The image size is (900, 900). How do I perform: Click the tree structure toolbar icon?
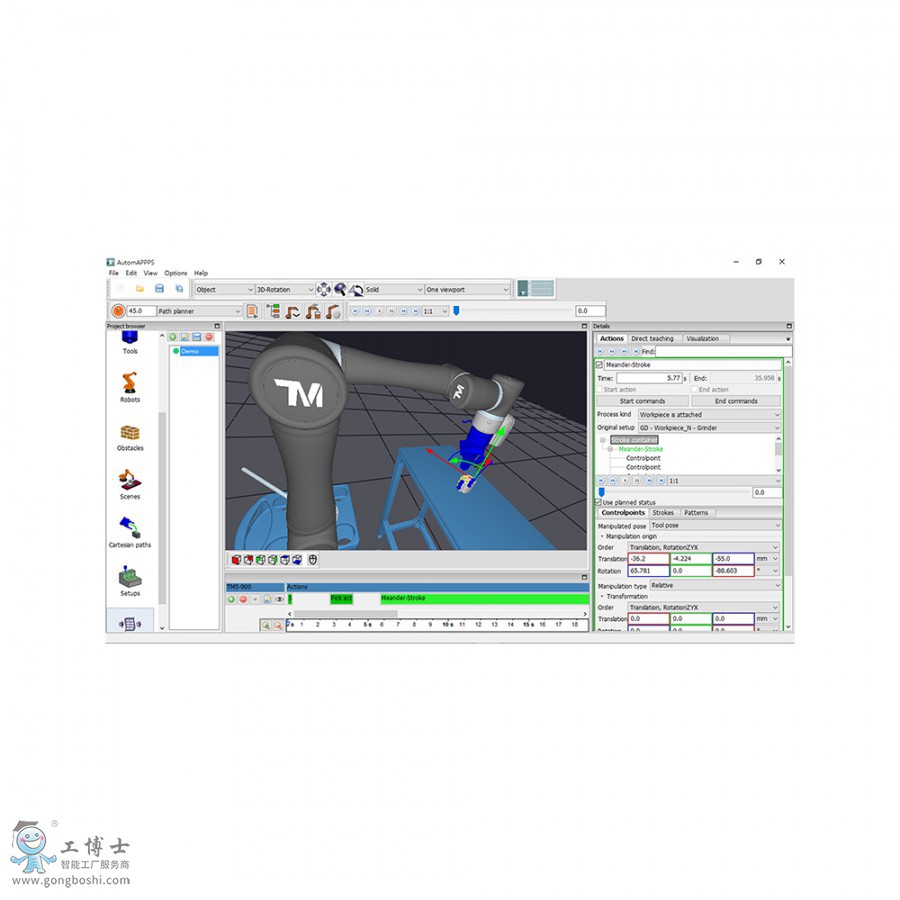[x=273, y=311]
